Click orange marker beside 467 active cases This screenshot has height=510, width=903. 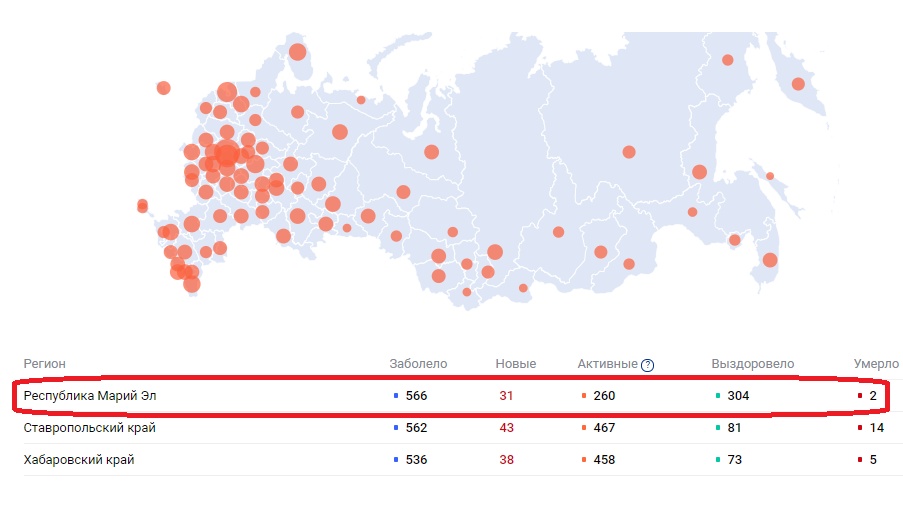coord(583,428)
